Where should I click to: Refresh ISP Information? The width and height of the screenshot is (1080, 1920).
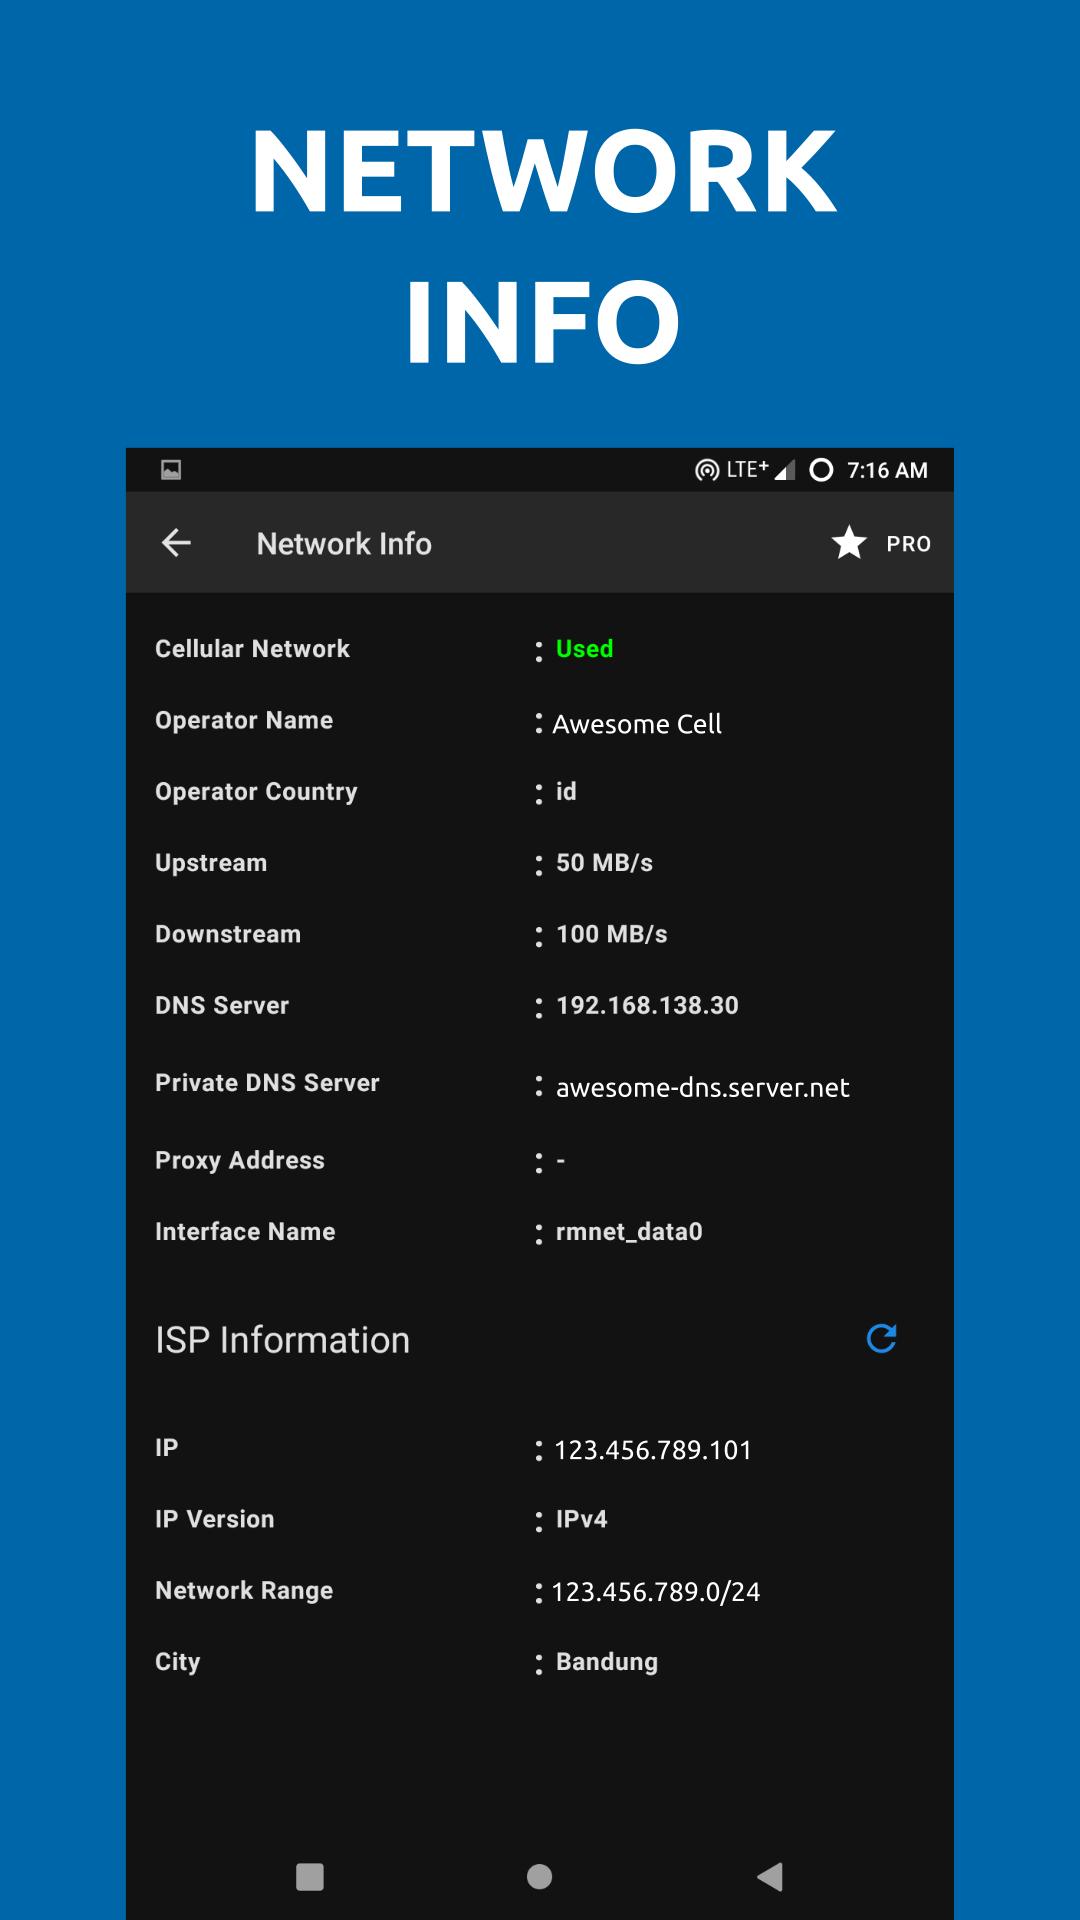(x=881, y=1338)
